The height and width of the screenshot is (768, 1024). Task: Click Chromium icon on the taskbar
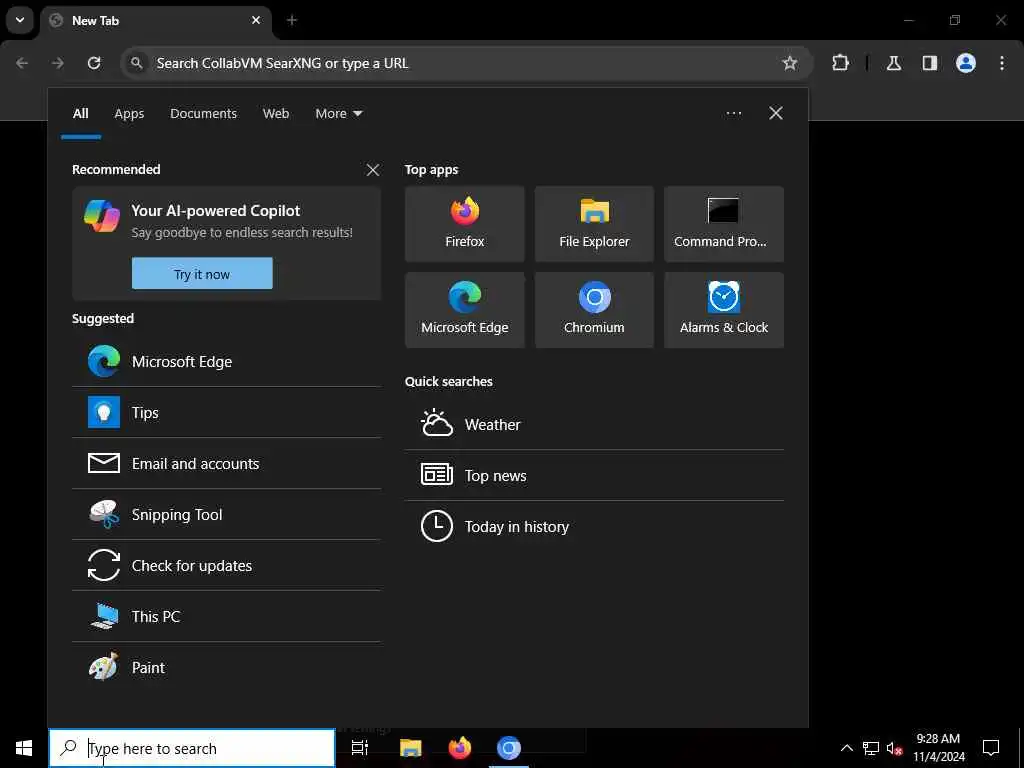pos(509,748)
